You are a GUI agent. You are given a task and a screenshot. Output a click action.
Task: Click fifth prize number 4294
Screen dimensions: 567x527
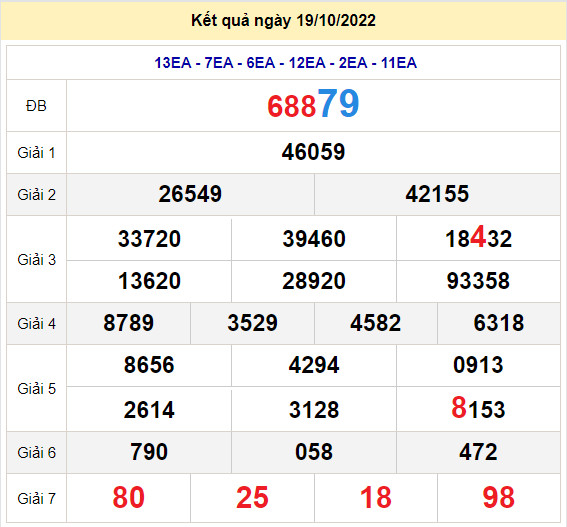pos(314,365)
